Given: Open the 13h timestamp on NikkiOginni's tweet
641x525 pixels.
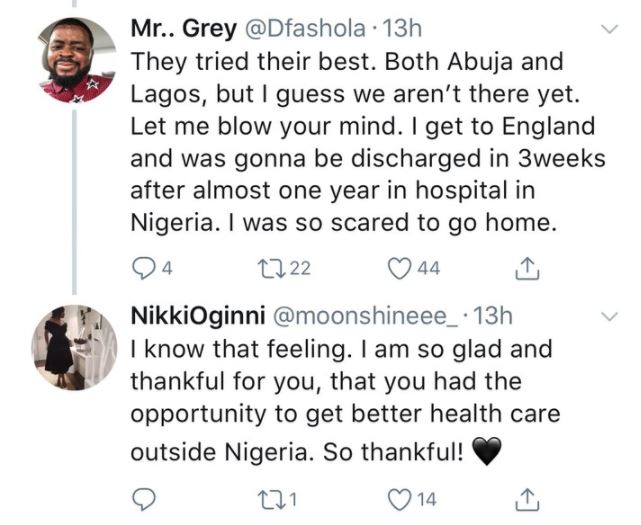Looking at the screenshot, I should (491, 316).
